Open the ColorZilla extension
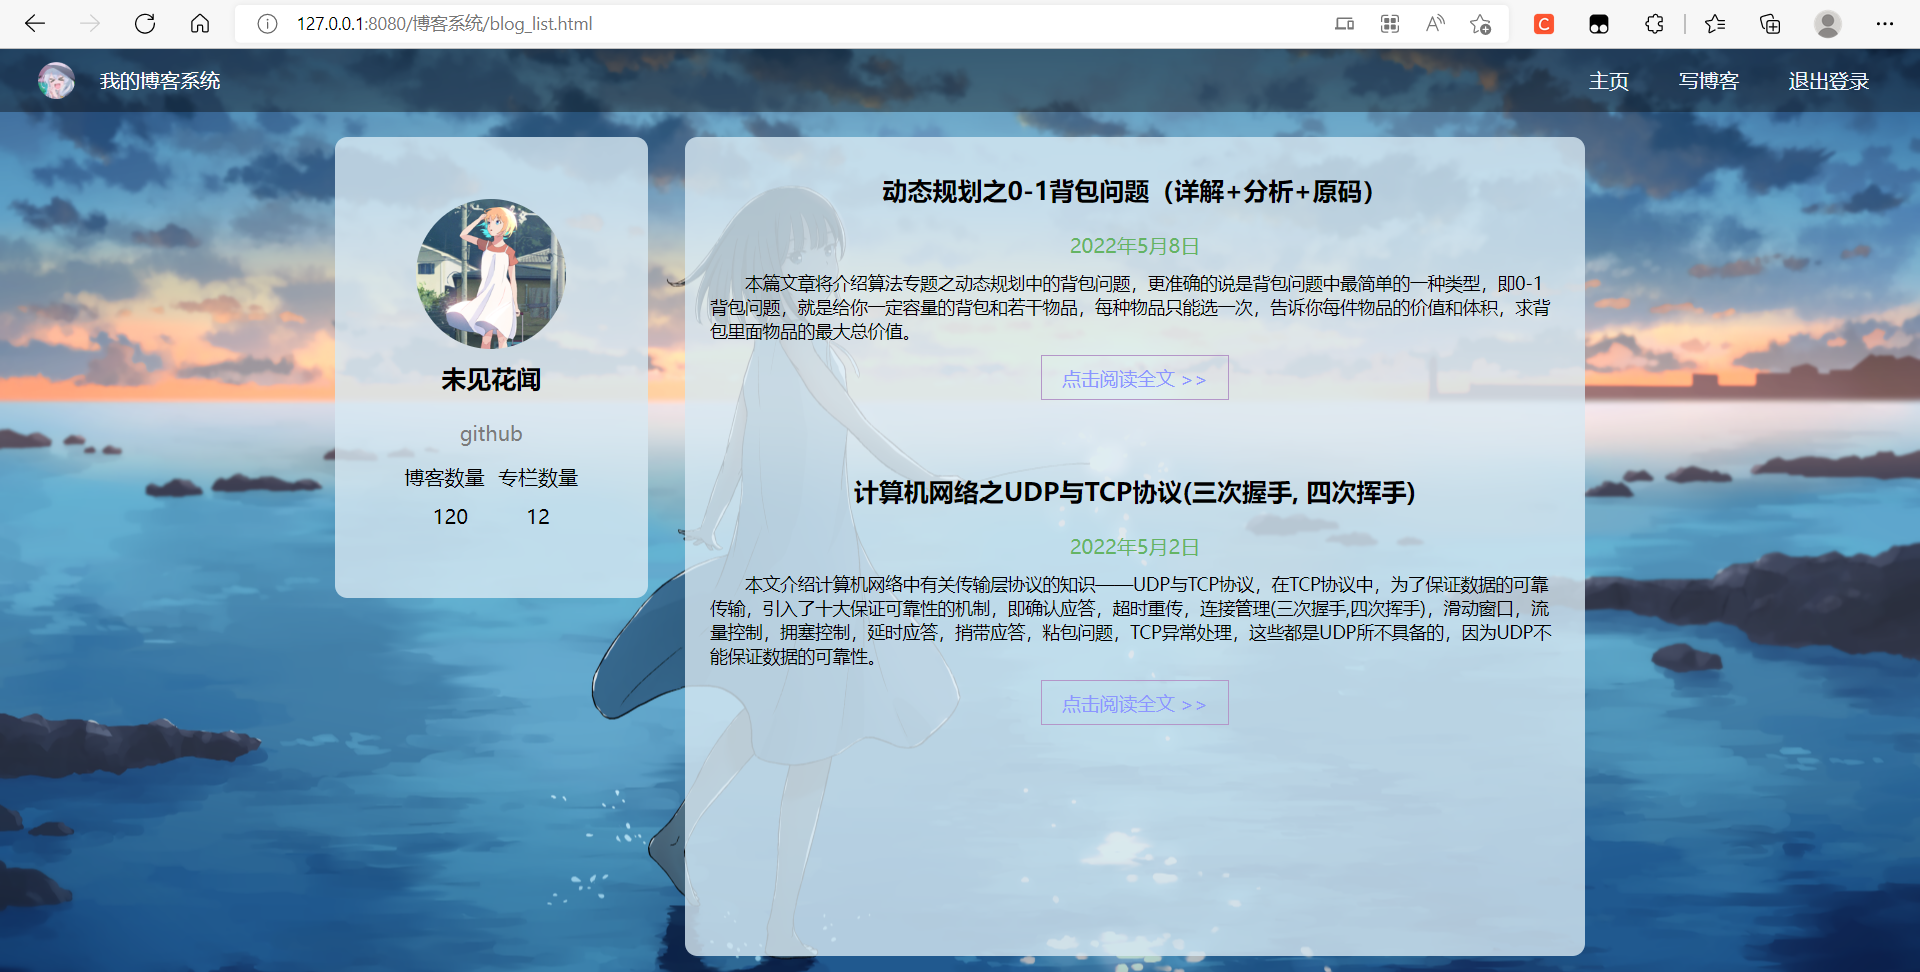Screen dimensions: 1920x972 point(1543,24)
